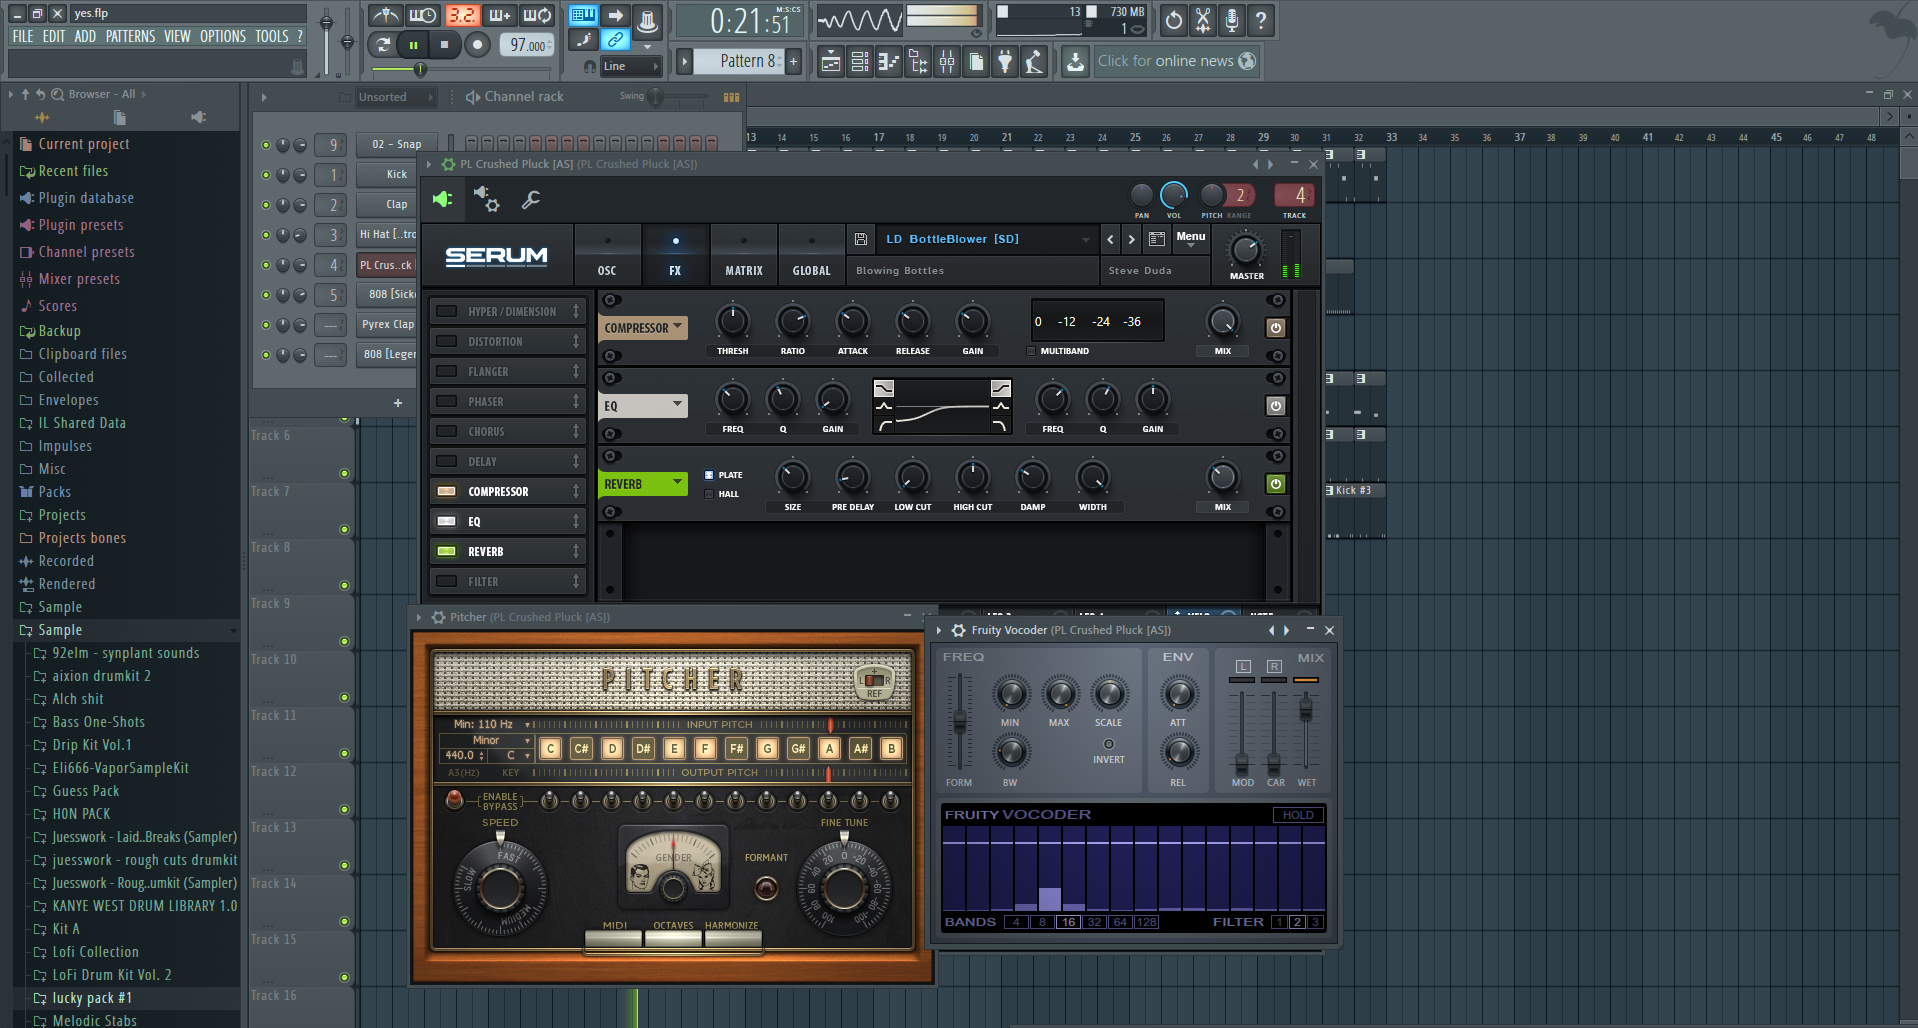Open the PATTERNS menu
The width and height of the screenshot is (1918, 1028).
pyautogui.click(x=130, y=36)
